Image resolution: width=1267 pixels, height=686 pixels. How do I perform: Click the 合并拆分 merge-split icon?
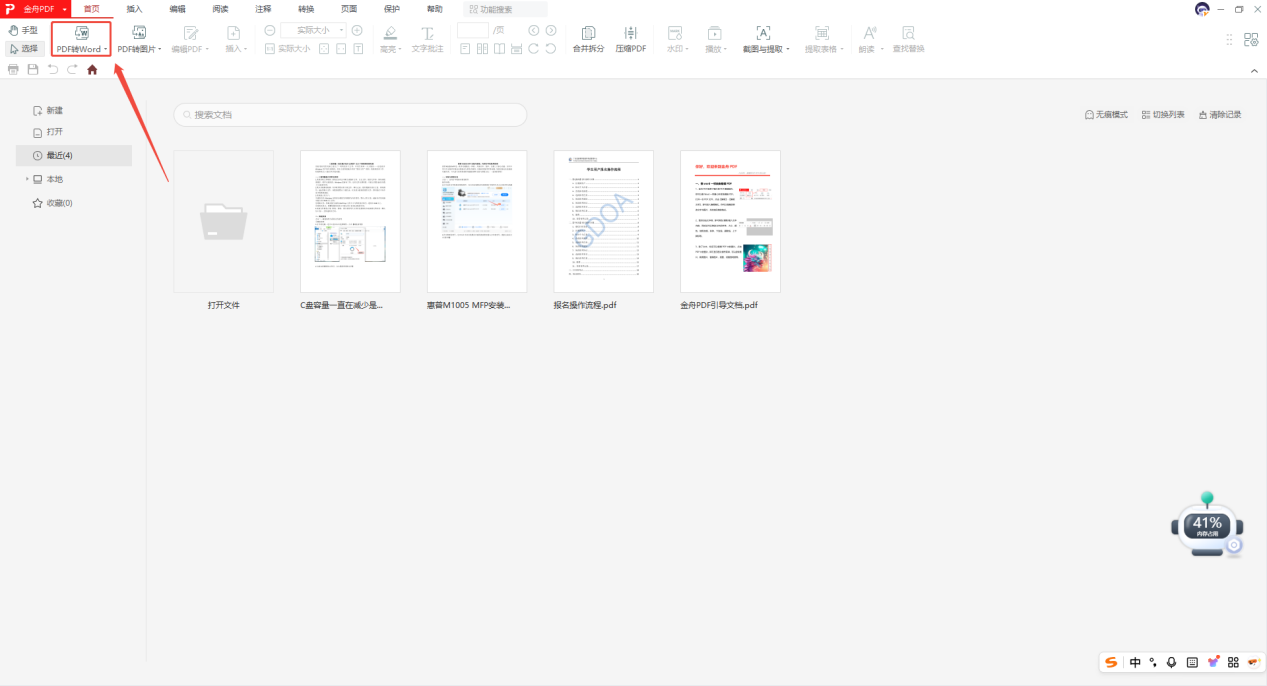(588, 34)
